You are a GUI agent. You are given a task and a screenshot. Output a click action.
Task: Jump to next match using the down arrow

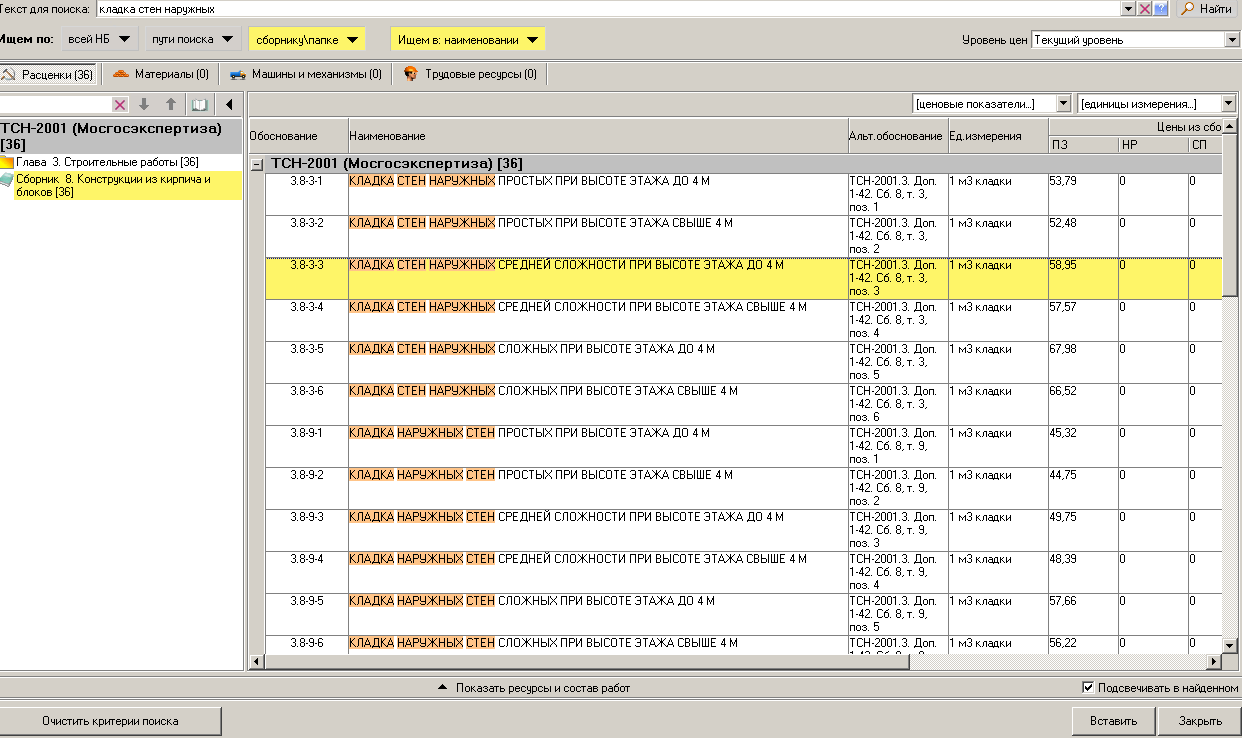[x=144, y=104]
